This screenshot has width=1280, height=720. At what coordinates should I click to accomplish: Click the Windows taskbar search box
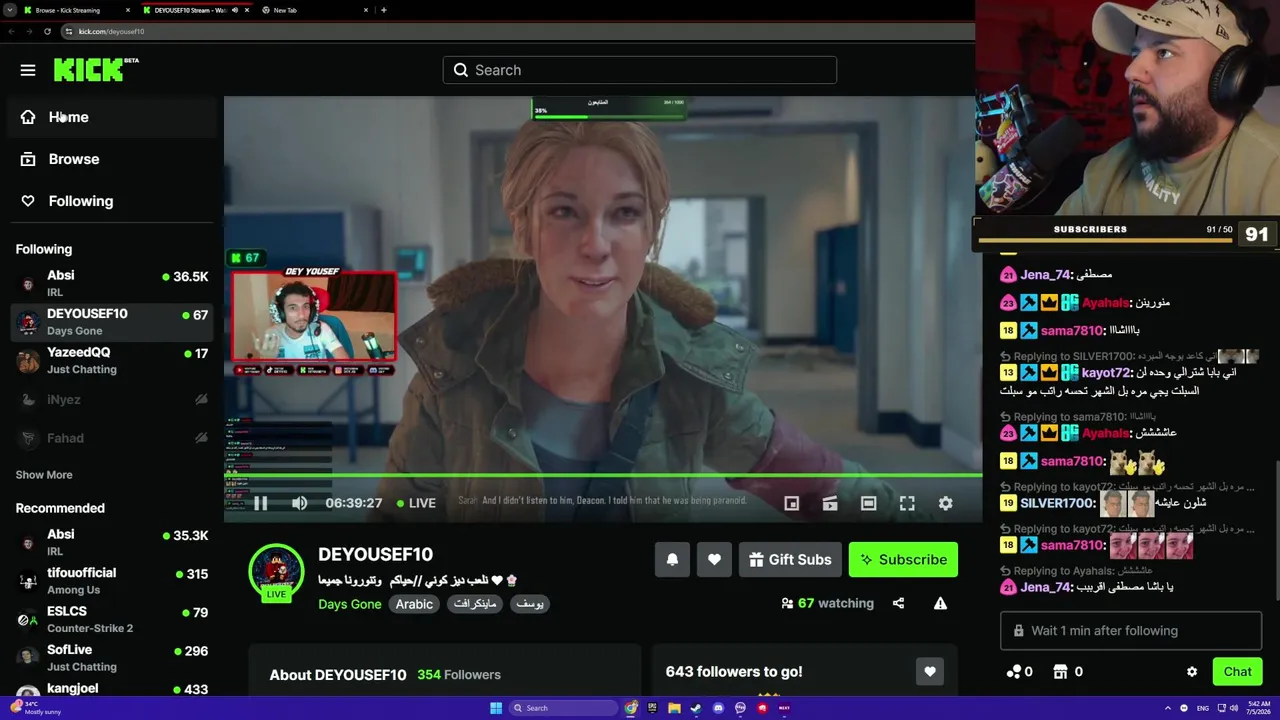[x=564, y=708]
